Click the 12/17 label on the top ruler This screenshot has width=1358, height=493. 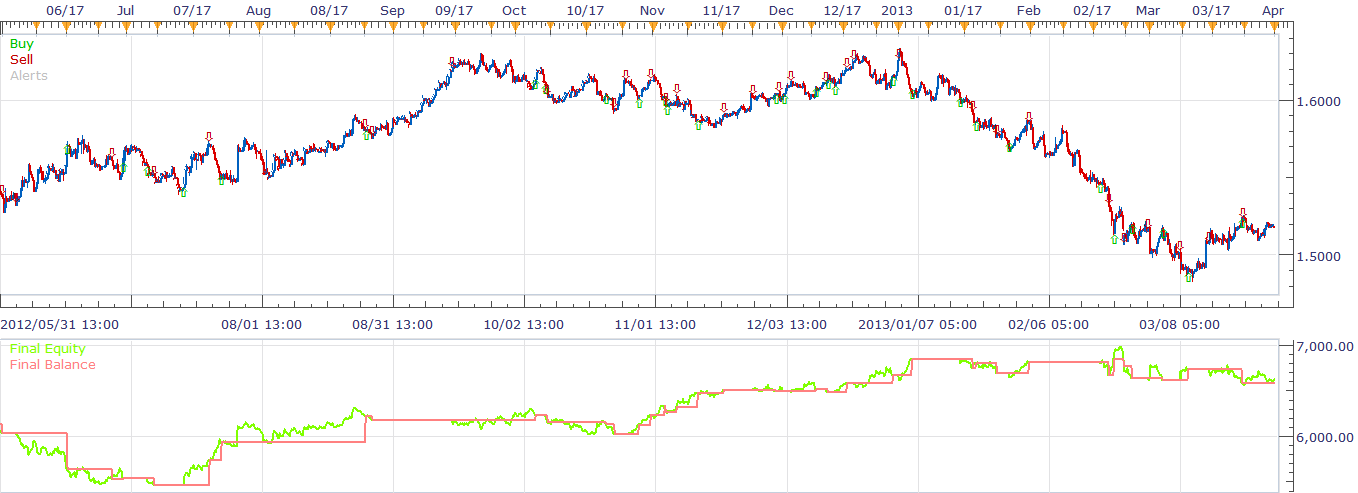842,9
